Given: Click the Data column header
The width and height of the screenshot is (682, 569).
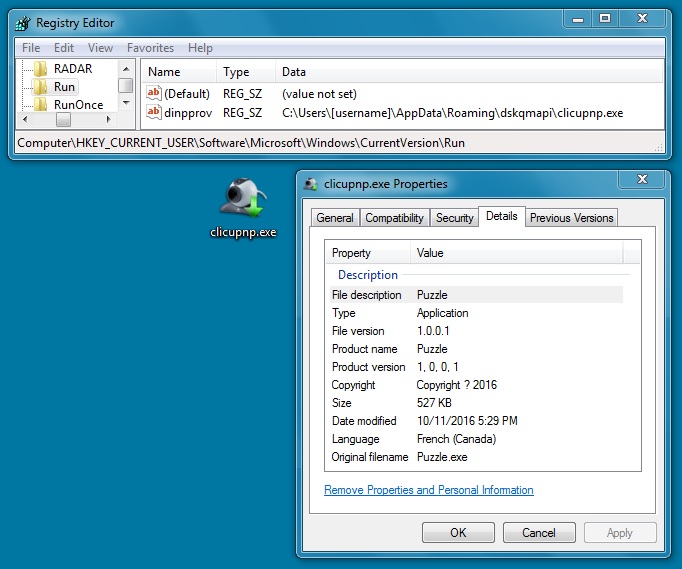Looking at the screenshot, I should (x=469, y=72).
